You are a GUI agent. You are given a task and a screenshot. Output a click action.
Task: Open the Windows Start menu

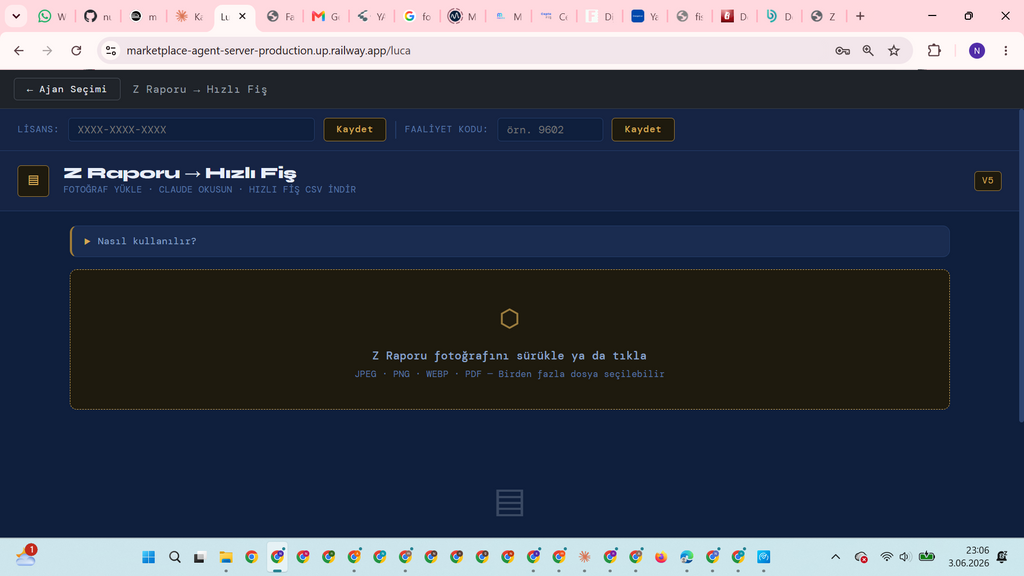[x=149, y=557]
